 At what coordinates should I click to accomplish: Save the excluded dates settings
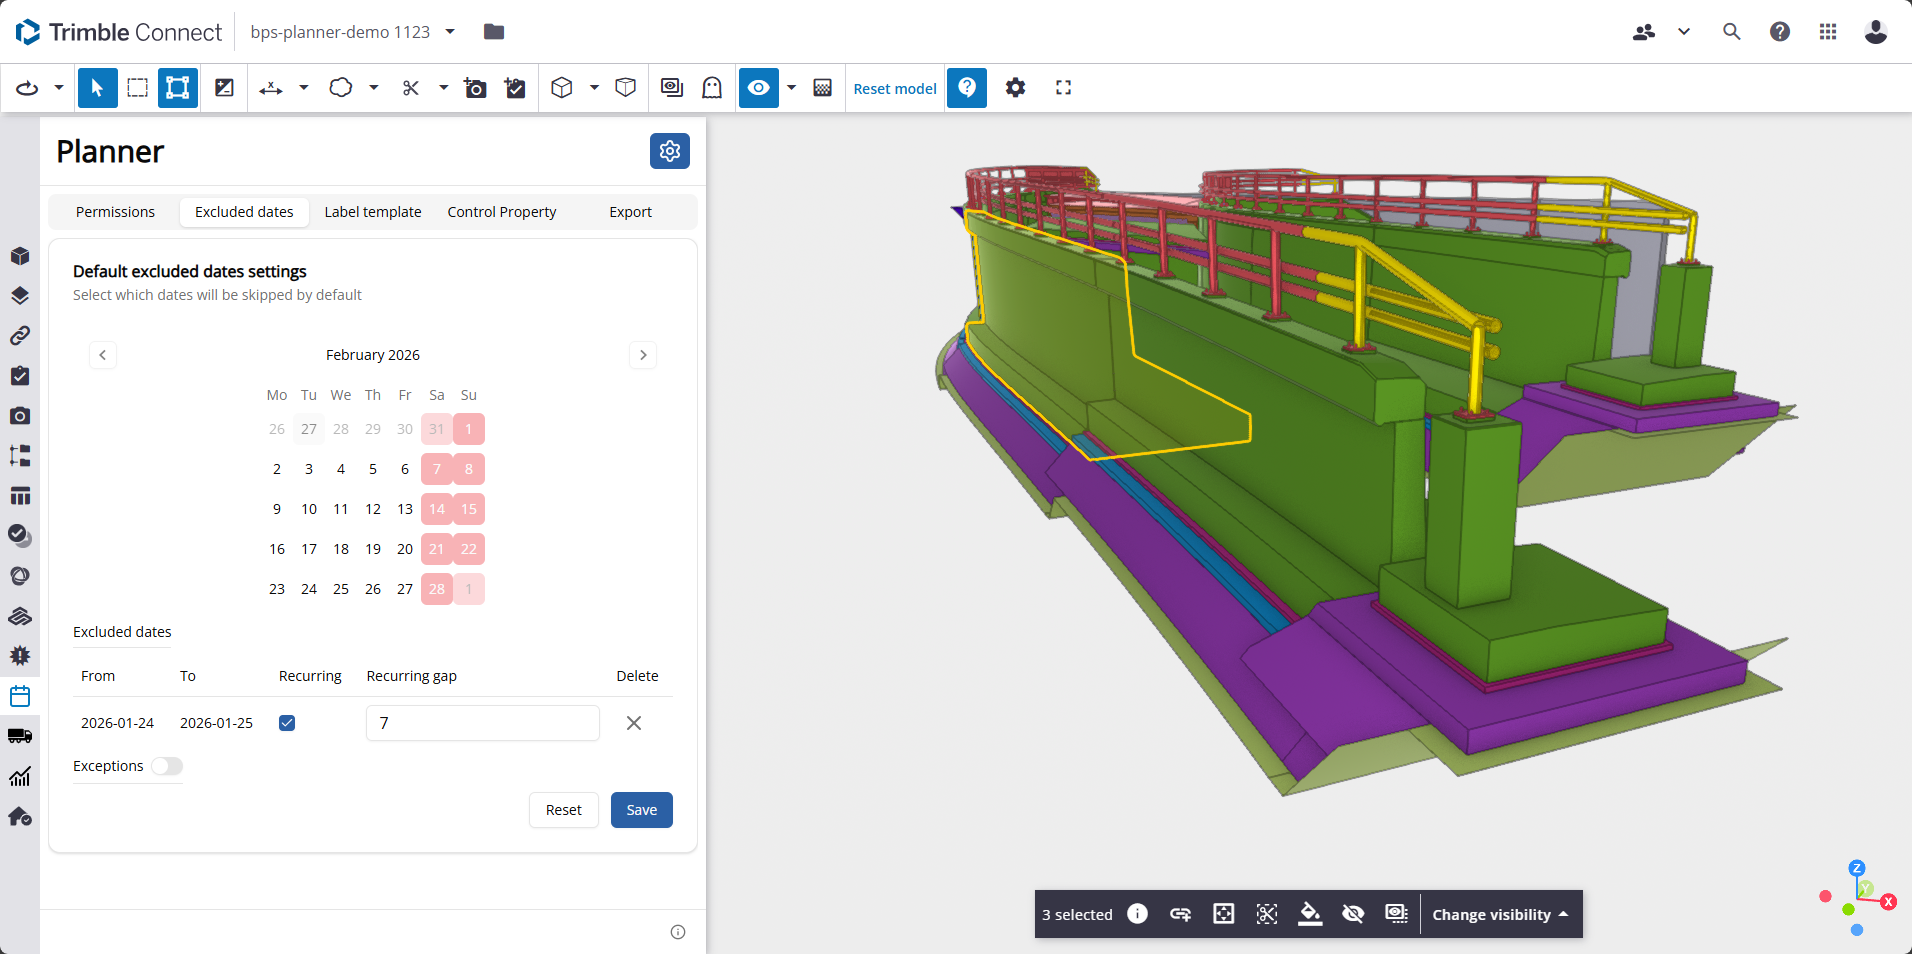tap(642, 810)
